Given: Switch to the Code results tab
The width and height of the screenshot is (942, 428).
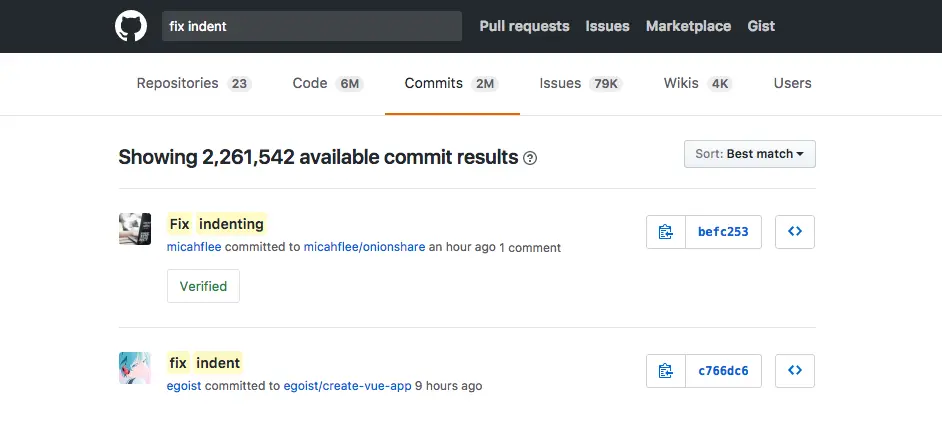Looking at the screenshot, I should (327, 83).
